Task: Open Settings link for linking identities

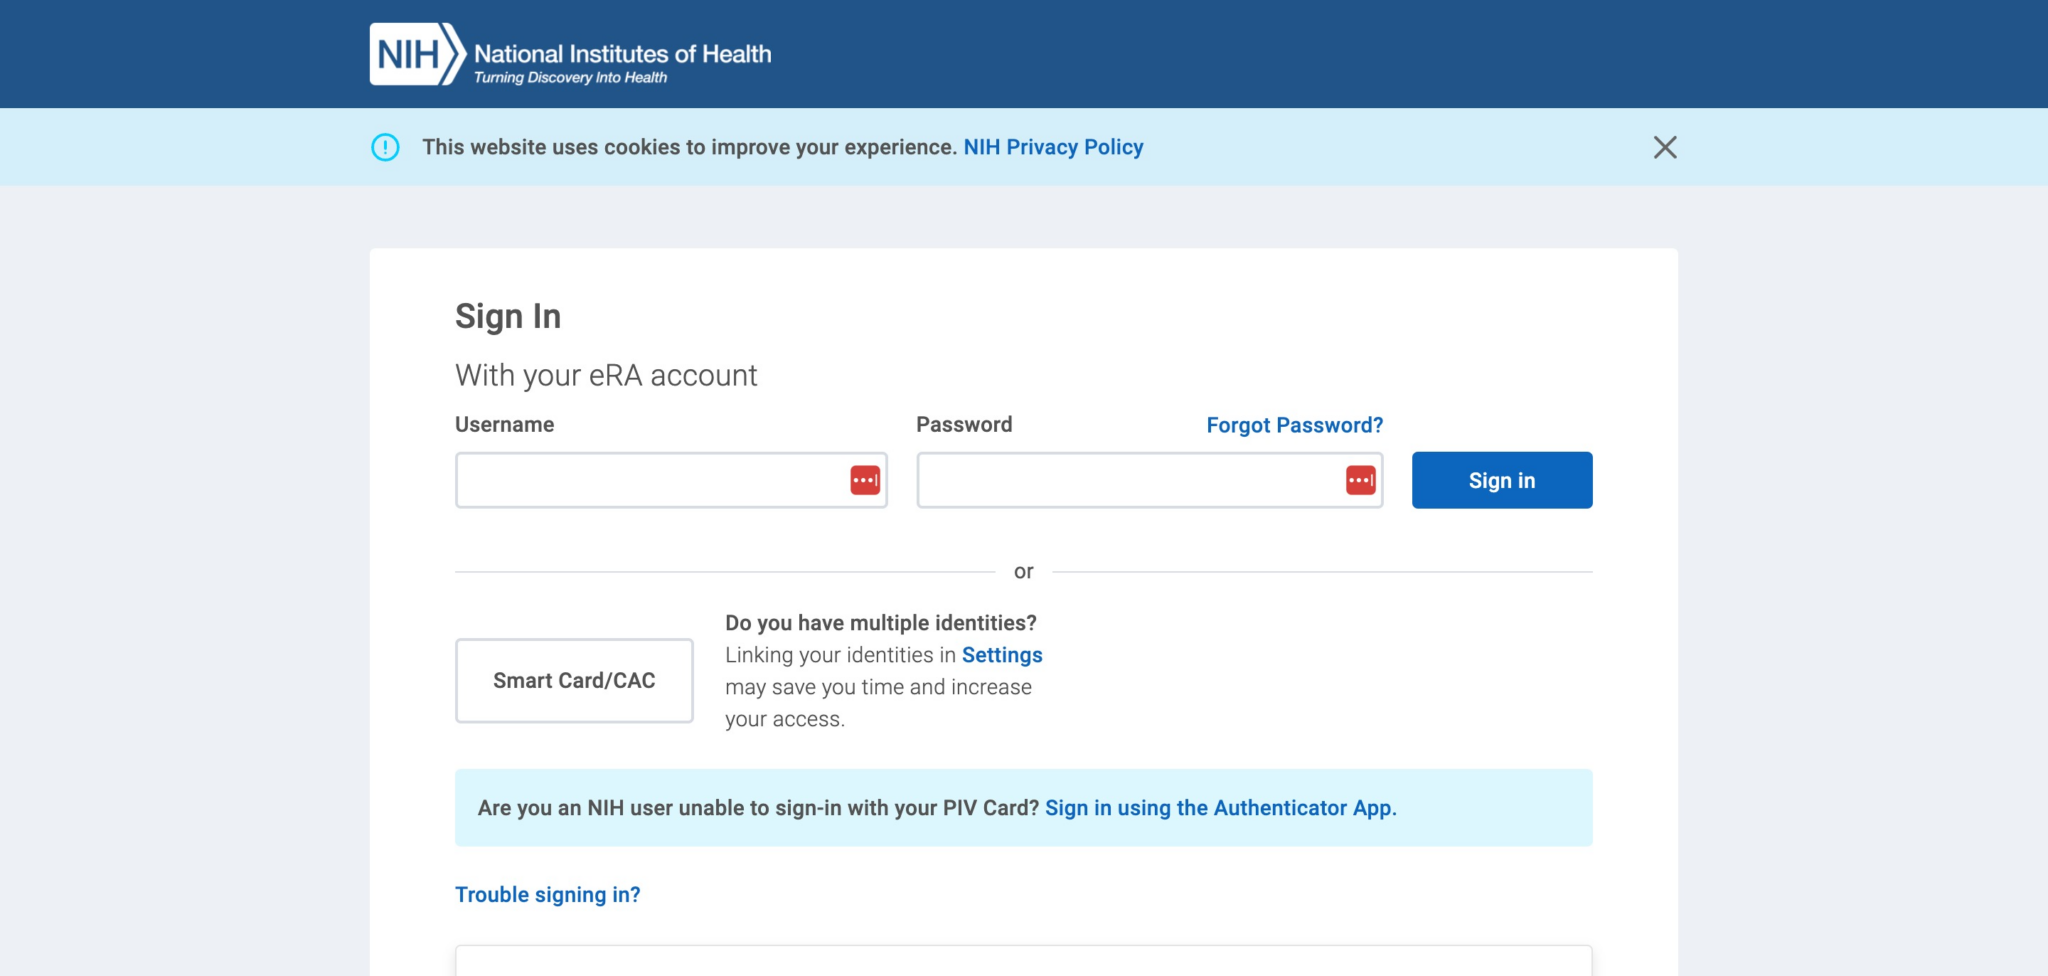Action: pos(1002,655)
